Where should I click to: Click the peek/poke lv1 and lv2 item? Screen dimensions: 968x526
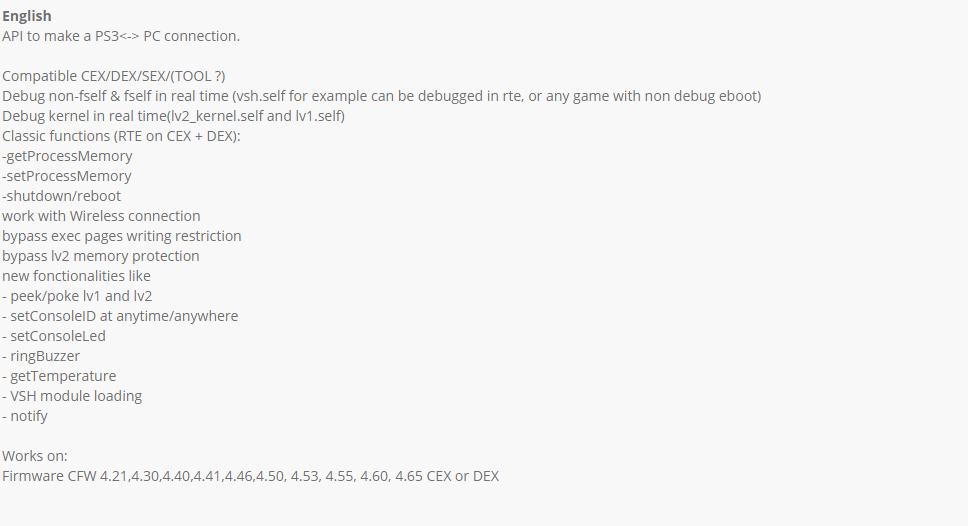(x=77, y=296)
